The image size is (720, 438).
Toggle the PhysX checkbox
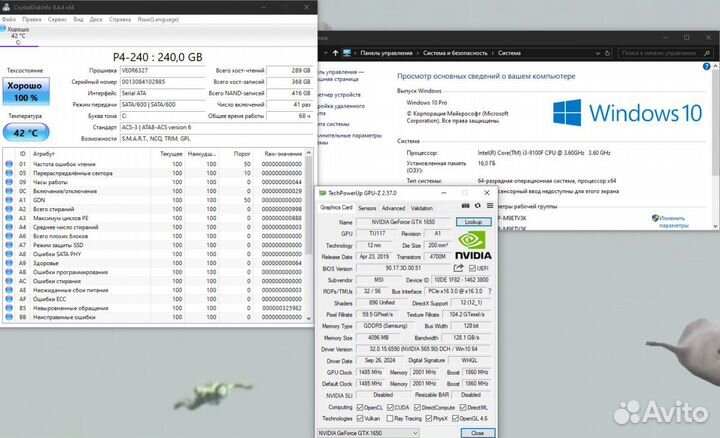[x=428, y=418]
